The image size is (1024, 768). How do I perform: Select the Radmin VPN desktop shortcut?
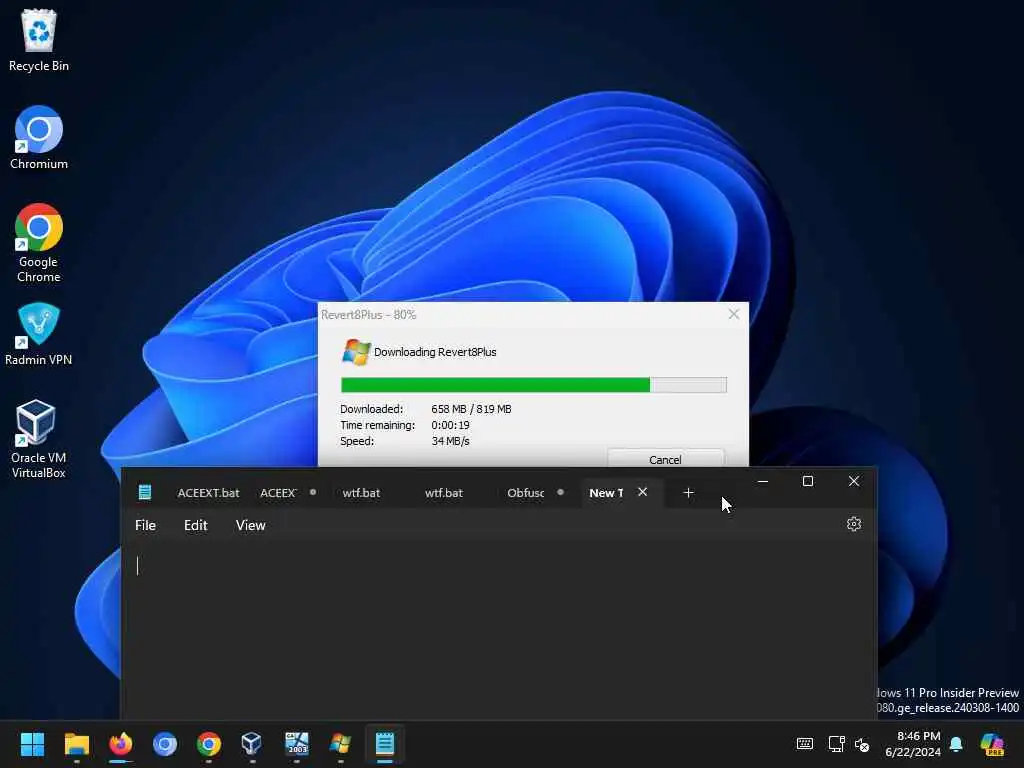click(39, 334)
